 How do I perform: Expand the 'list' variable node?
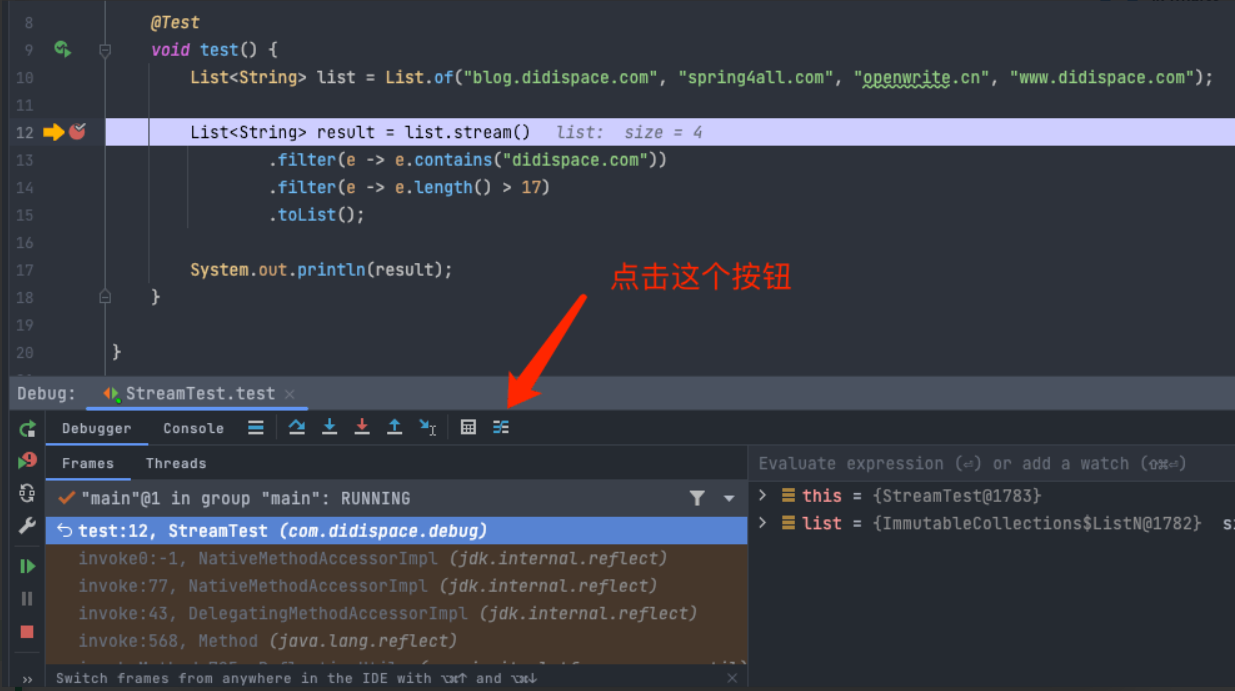(x=763, y=523)
